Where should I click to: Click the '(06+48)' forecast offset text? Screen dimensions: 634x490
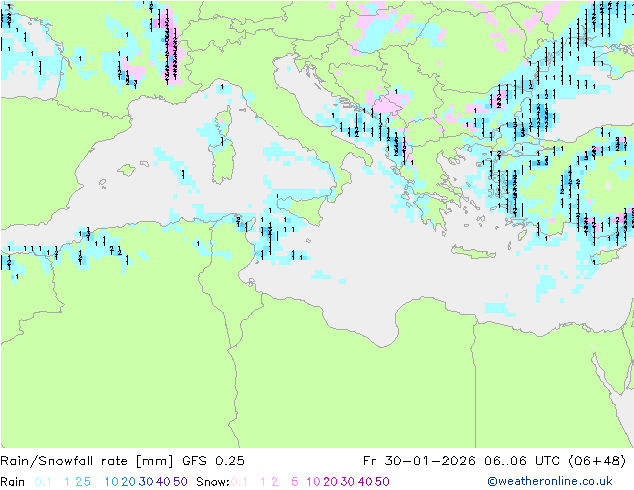tap(597, 461)
